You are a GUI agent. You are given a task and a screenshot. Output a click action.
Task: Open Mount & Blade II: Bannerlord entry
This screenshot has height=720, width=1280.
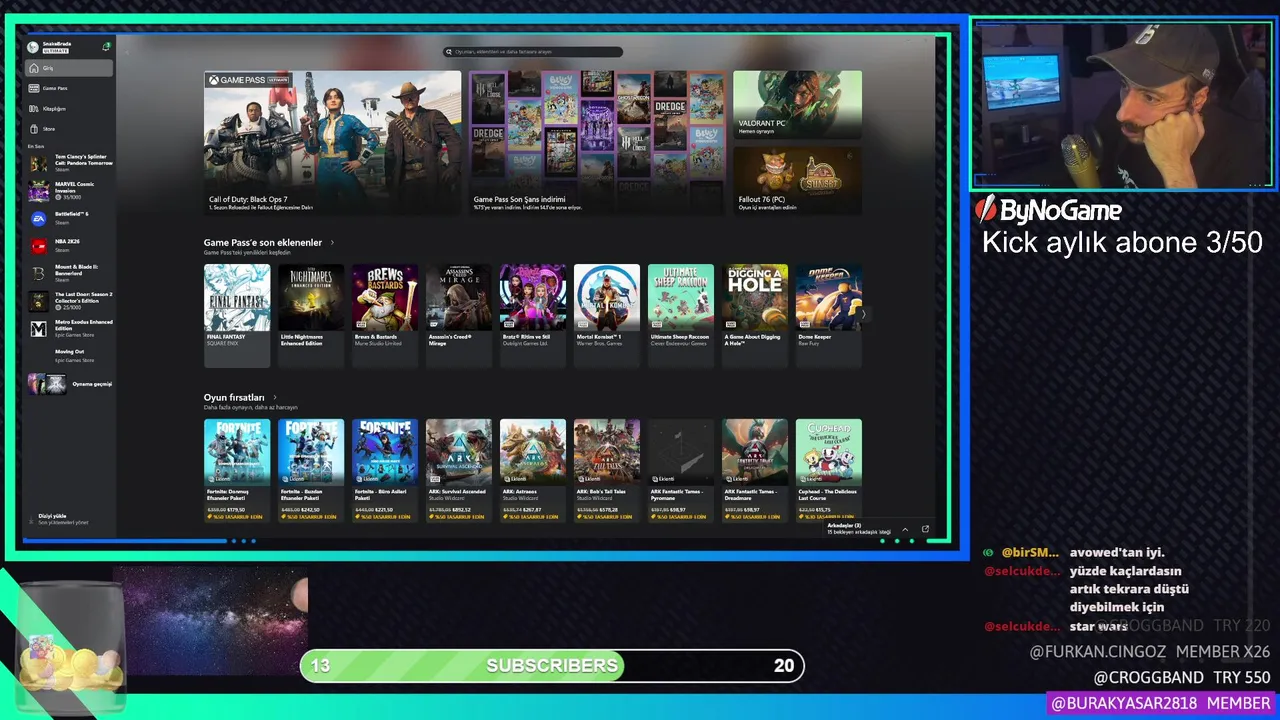click(x=70, y=273)
